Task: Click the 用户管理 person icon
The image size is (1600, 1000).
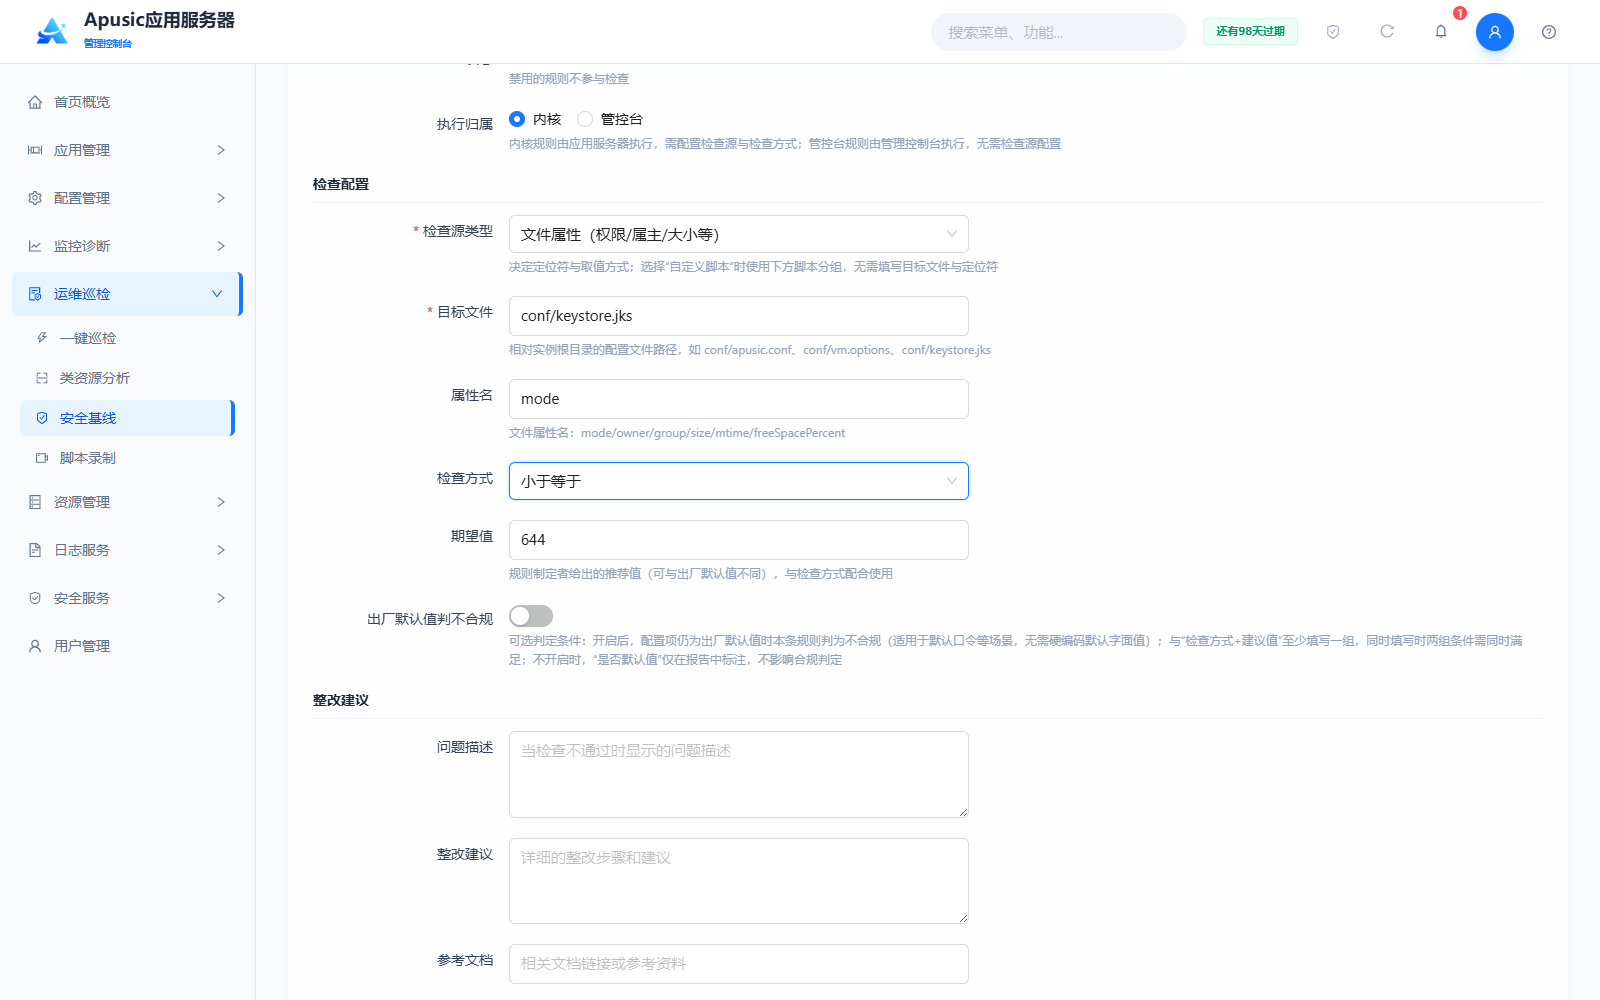Action: pos(35,646)
